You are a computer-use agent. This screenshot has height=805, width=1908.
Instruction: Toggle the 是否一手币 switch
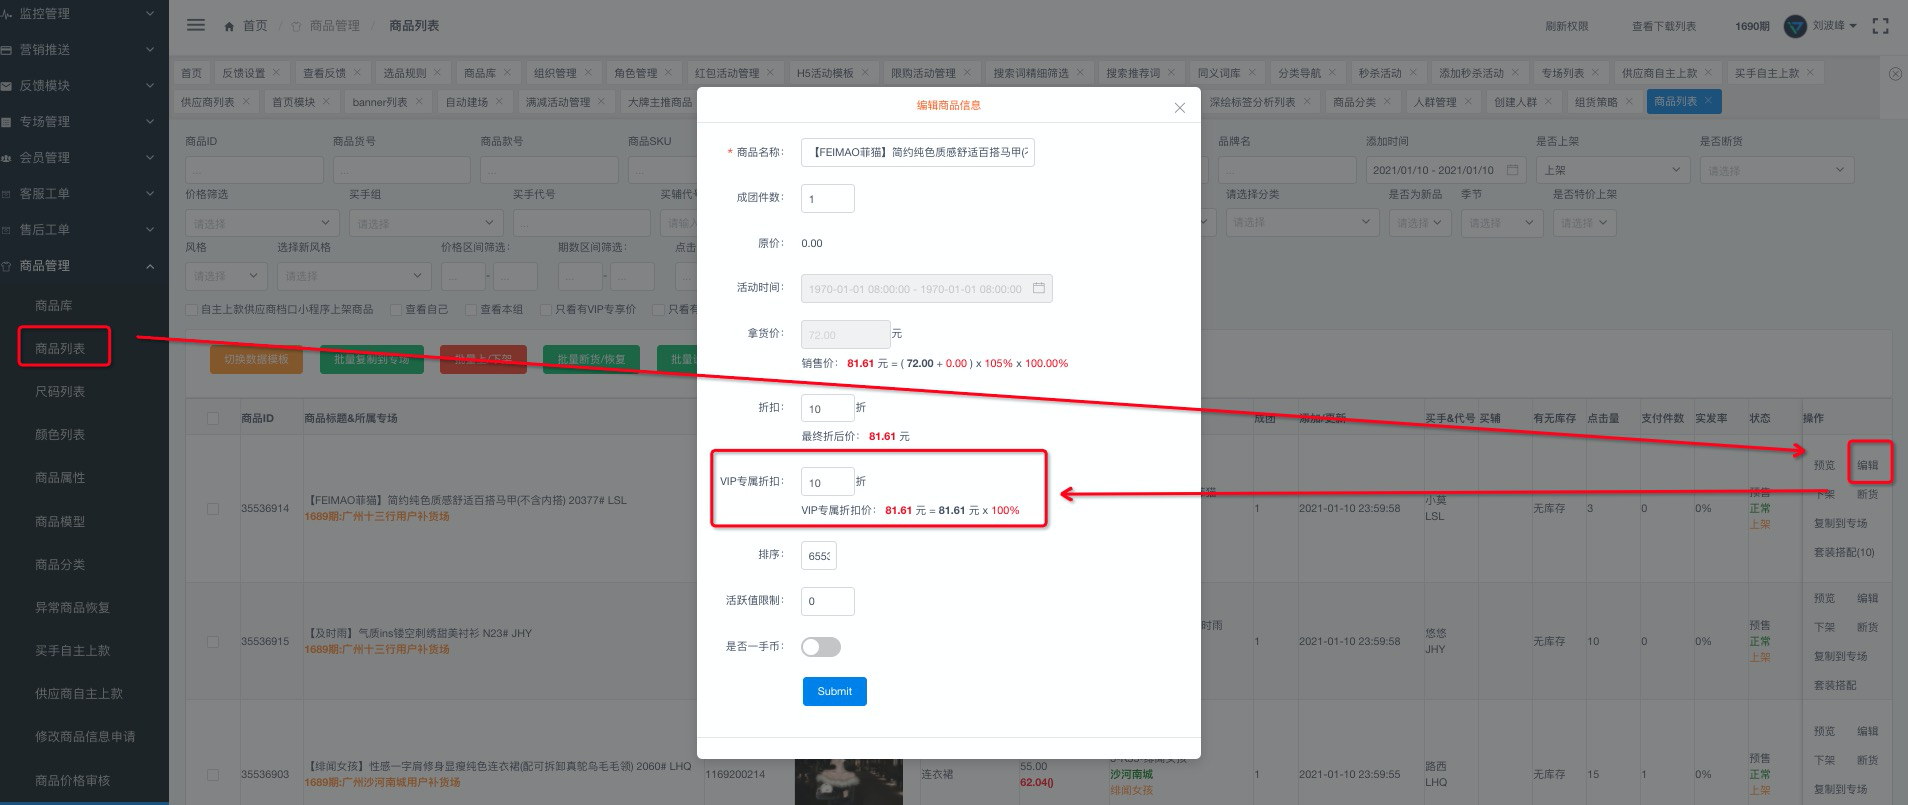[x=821, y=647]
